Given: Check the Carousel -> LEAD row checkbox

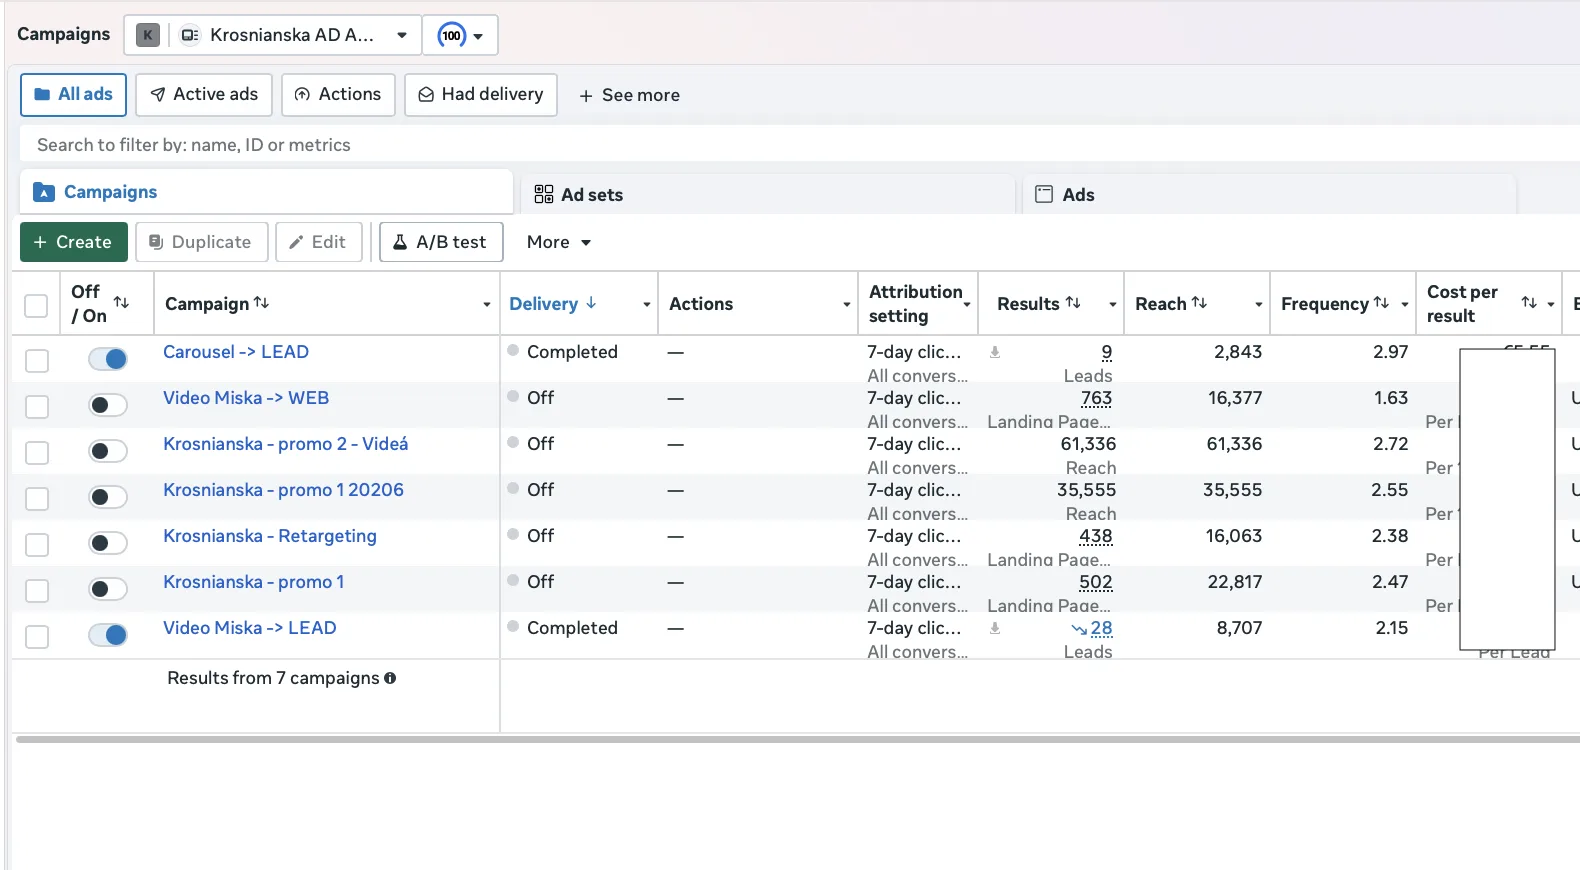Looking at the screenshot, I should click(x=37, y=360).
